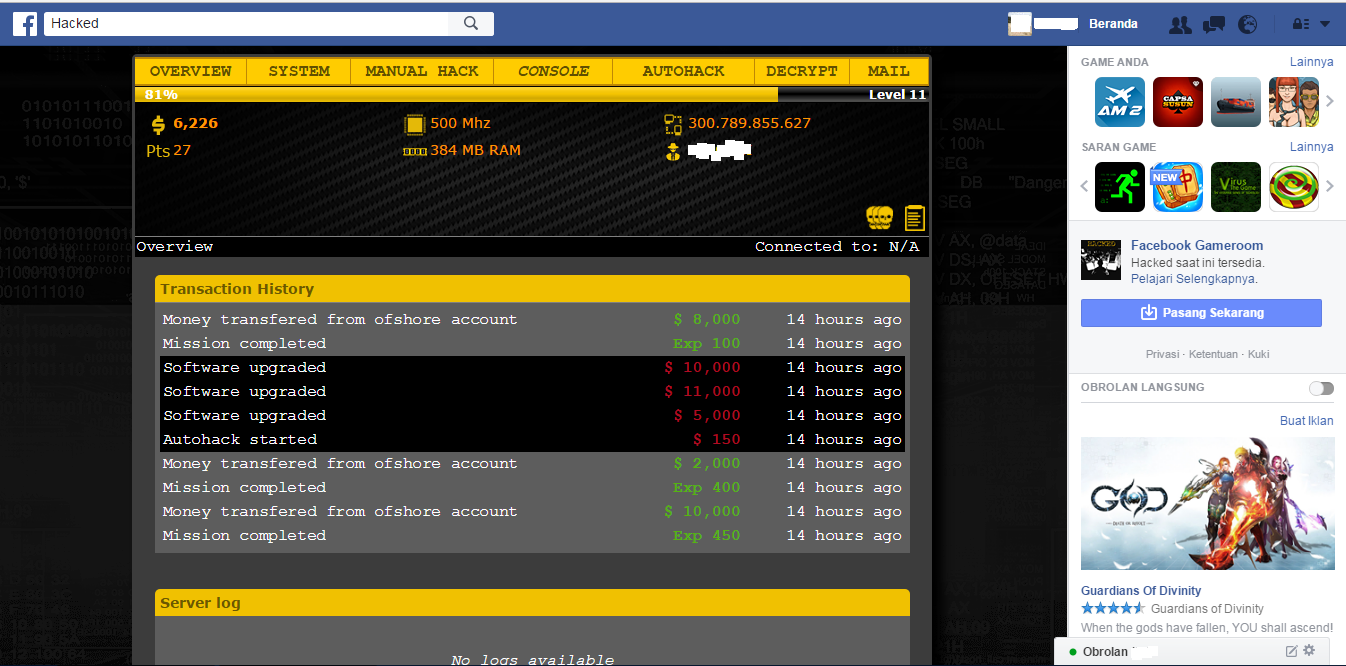Switch to the SYSTEM tab
The height and width of the screenshot is (666, 1346).
[299, 71]
